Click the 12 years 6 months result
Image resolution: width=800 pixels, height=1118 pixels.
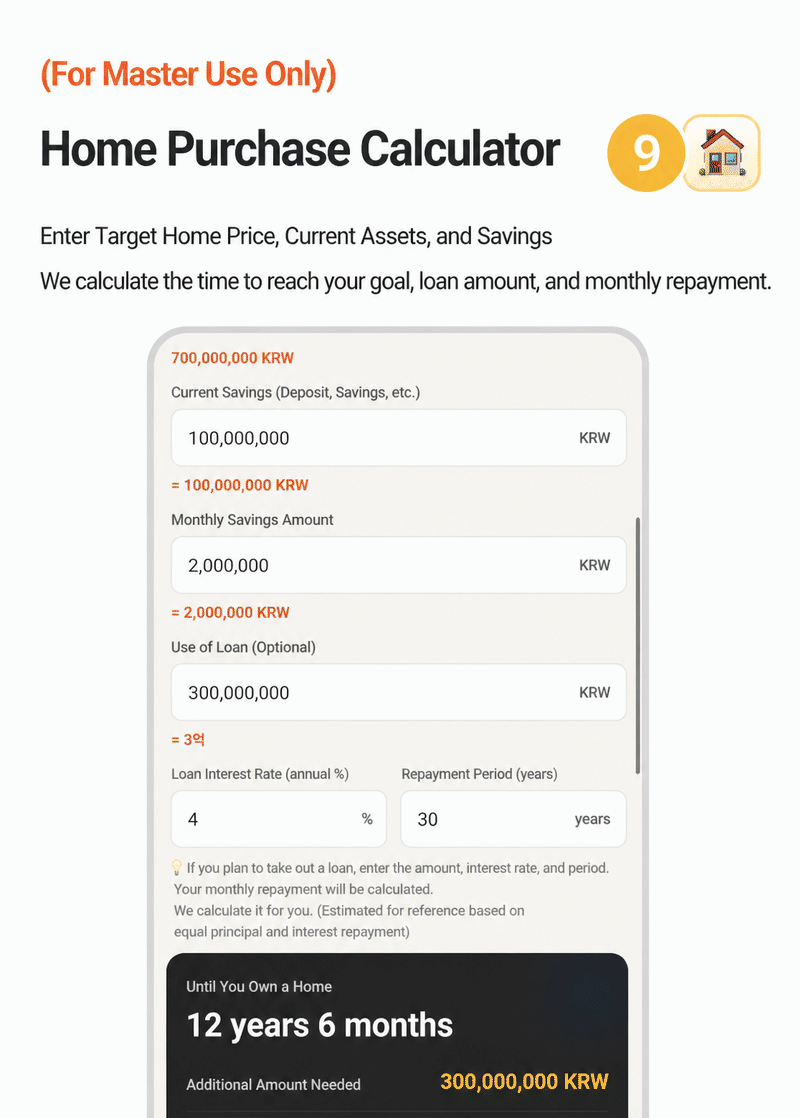click(319, 1025)
